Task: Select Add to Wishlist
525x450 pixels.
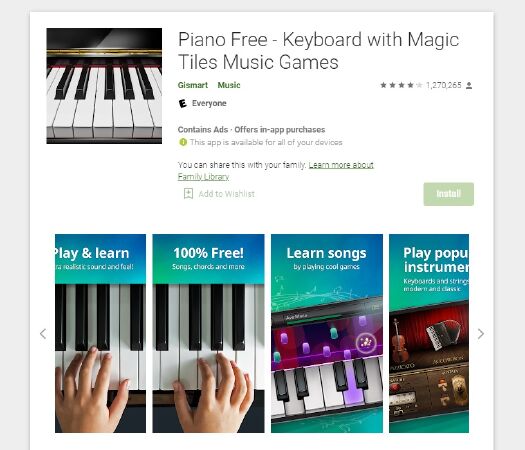Action: [x=227, y=194]
